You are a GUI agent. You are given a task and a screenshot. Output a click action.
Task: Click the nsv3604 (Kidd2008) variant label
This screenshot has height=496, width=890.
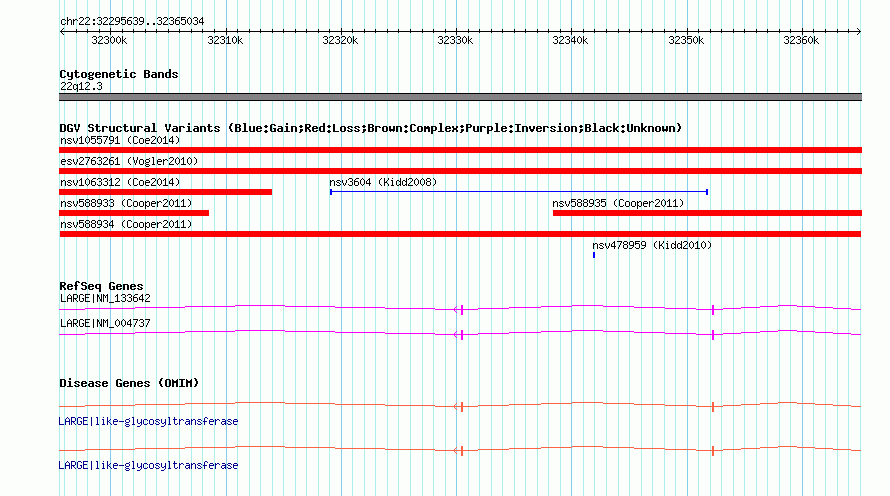383,182
